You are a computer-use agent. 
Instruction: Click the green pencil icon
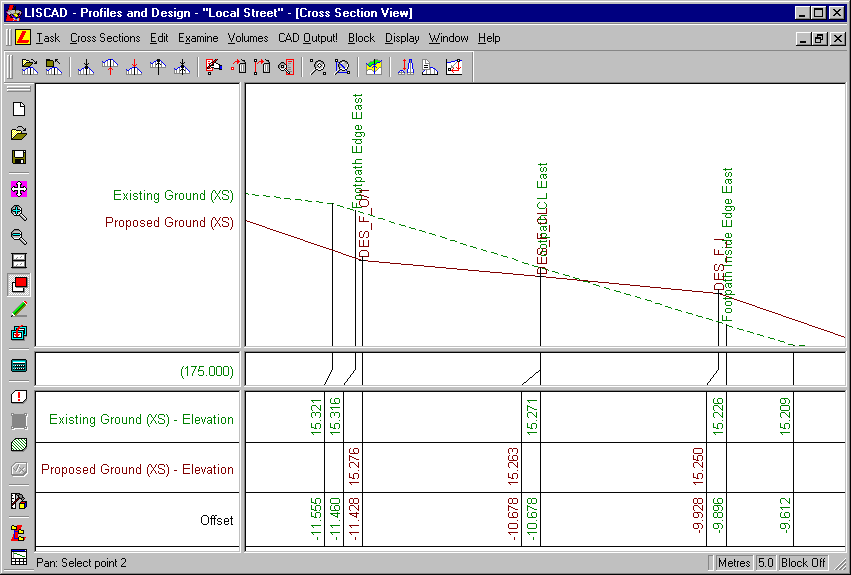19,309
